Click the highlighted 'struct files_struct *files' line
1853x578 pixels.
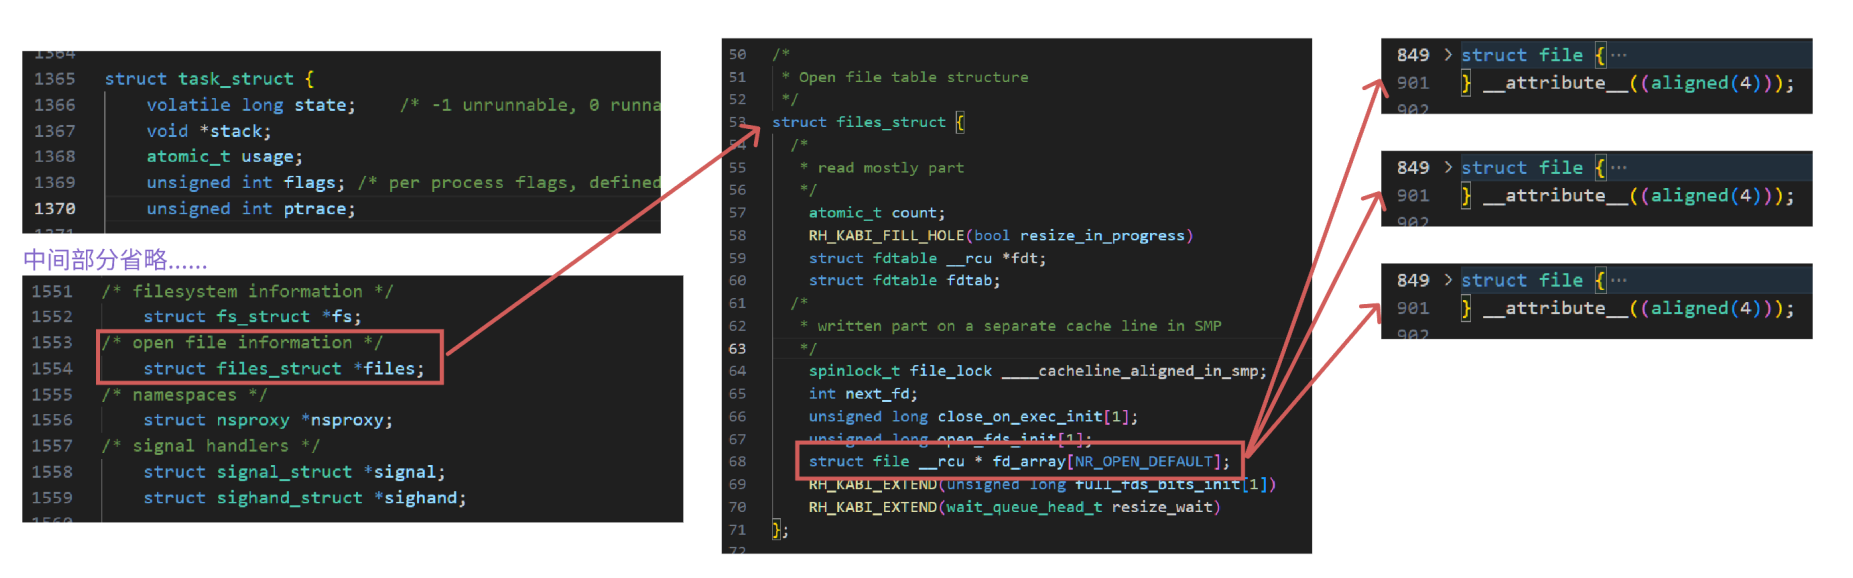283,369
